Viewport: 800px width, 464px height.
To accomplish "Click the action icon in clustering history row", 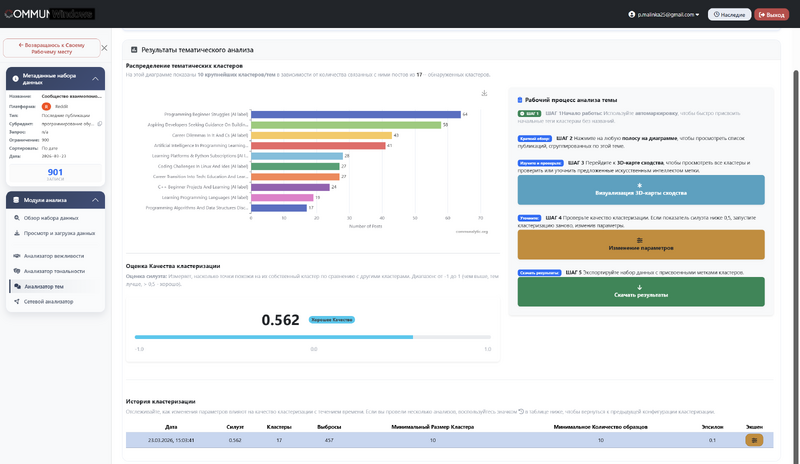I will (754, 440).
